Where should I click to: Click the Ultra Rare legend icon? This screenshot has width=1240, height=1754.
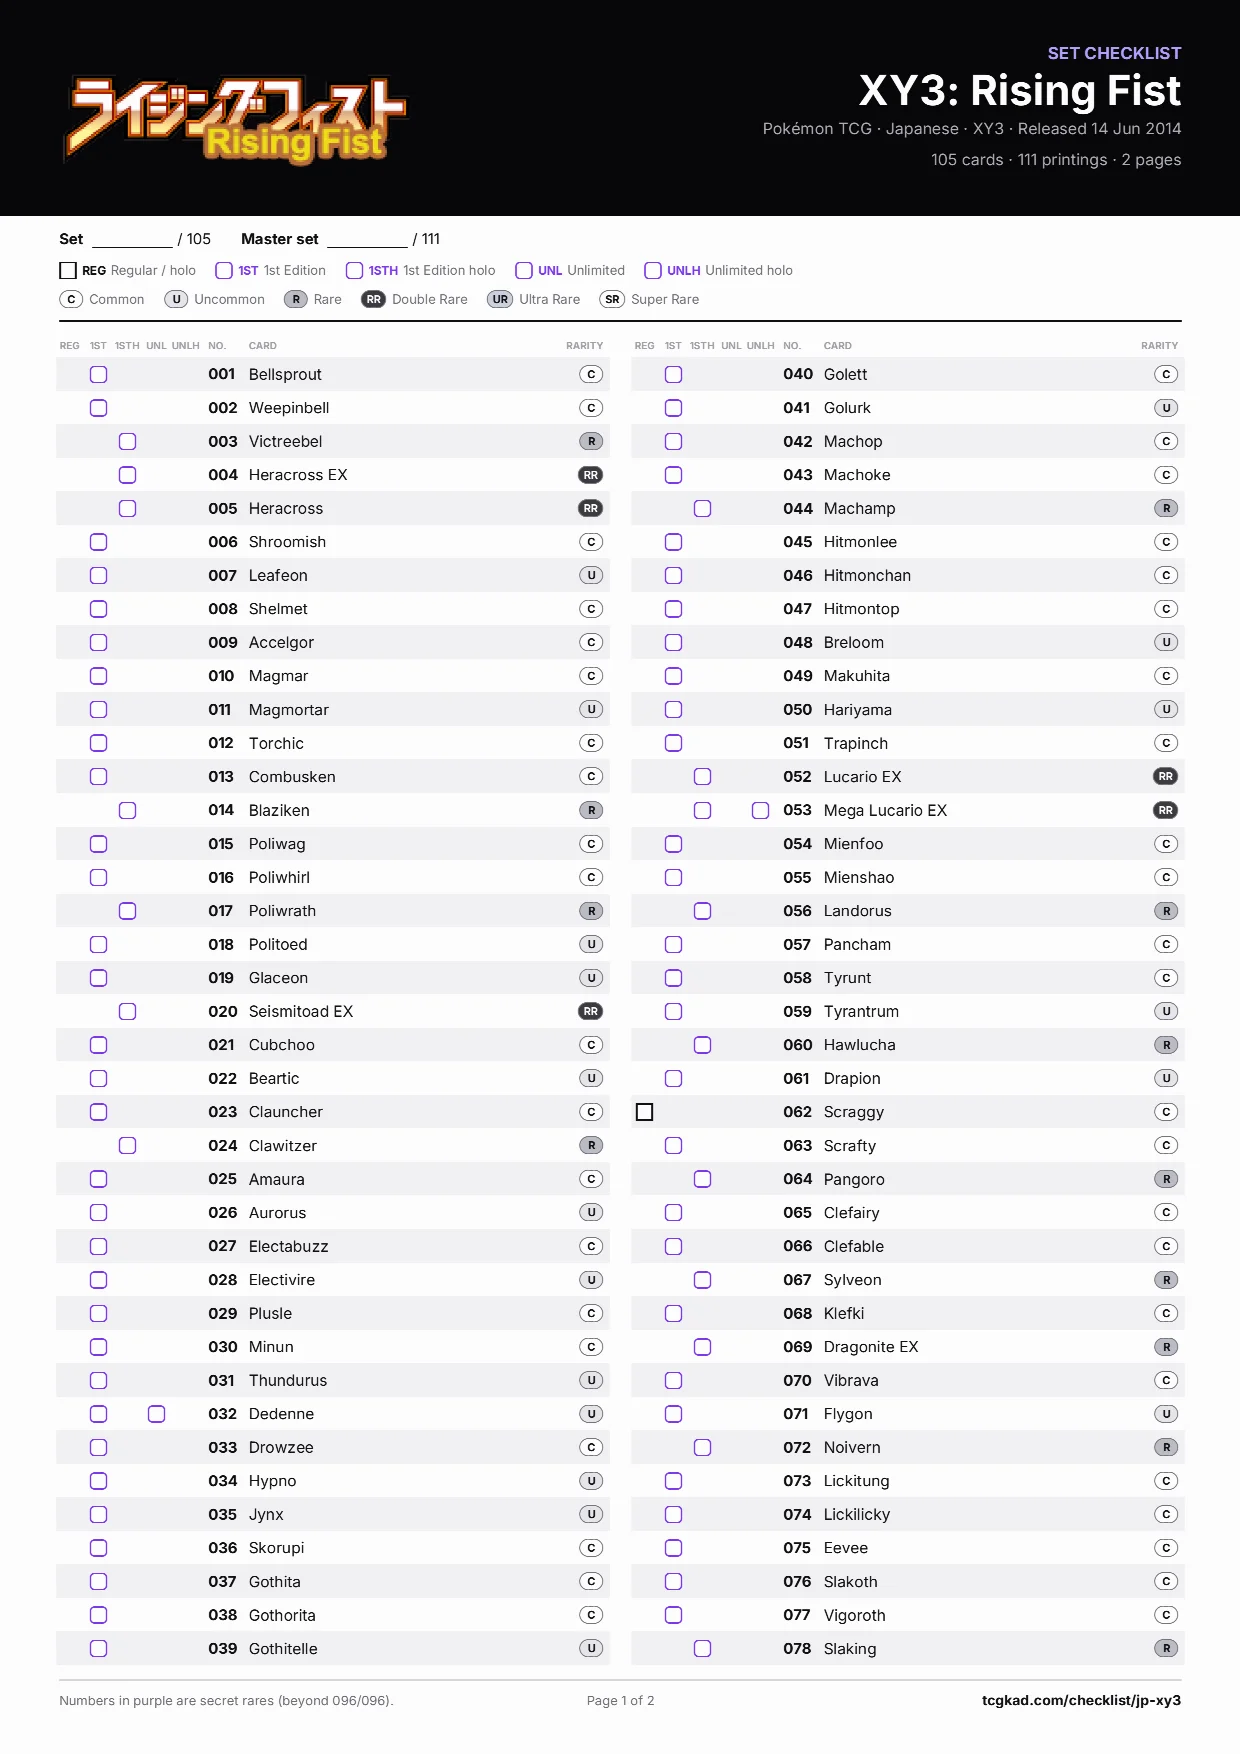point(500,299)
